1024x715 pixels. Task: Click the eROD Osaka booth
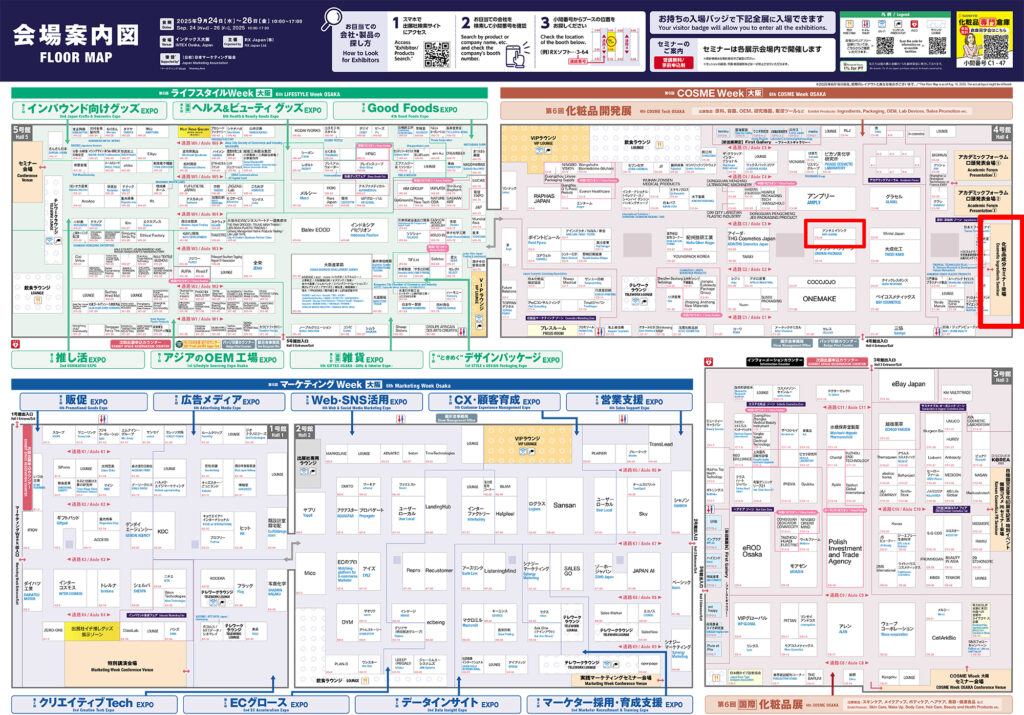click(x=751, y=551)
